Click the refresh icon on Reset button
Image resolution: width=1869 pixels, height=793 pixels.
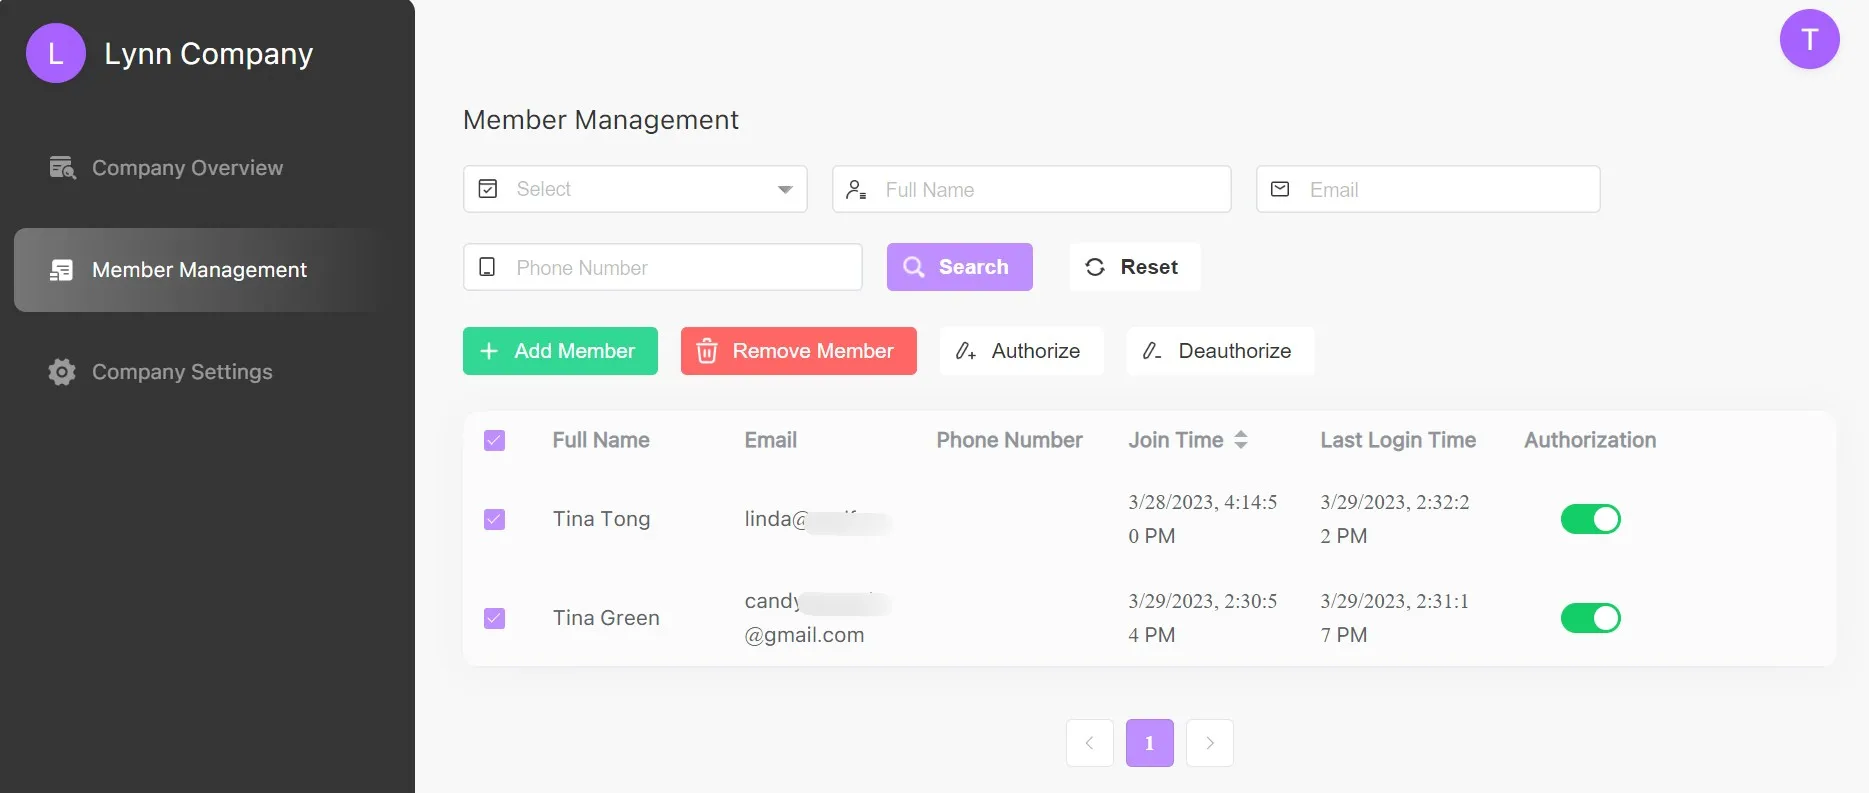(x=1095, y=267)
